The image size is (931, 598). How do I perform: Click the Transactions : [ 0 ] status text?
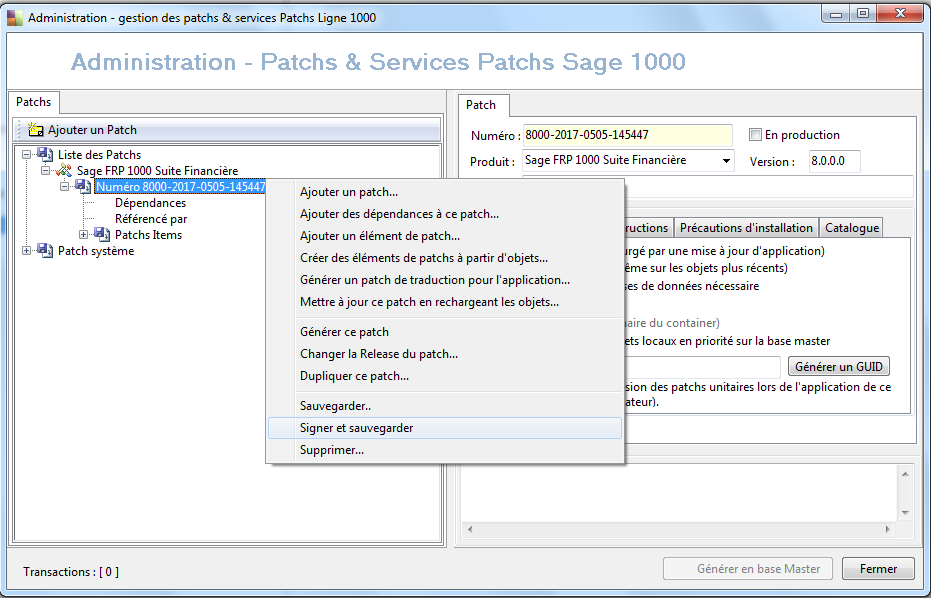click(x=71, y=572)
